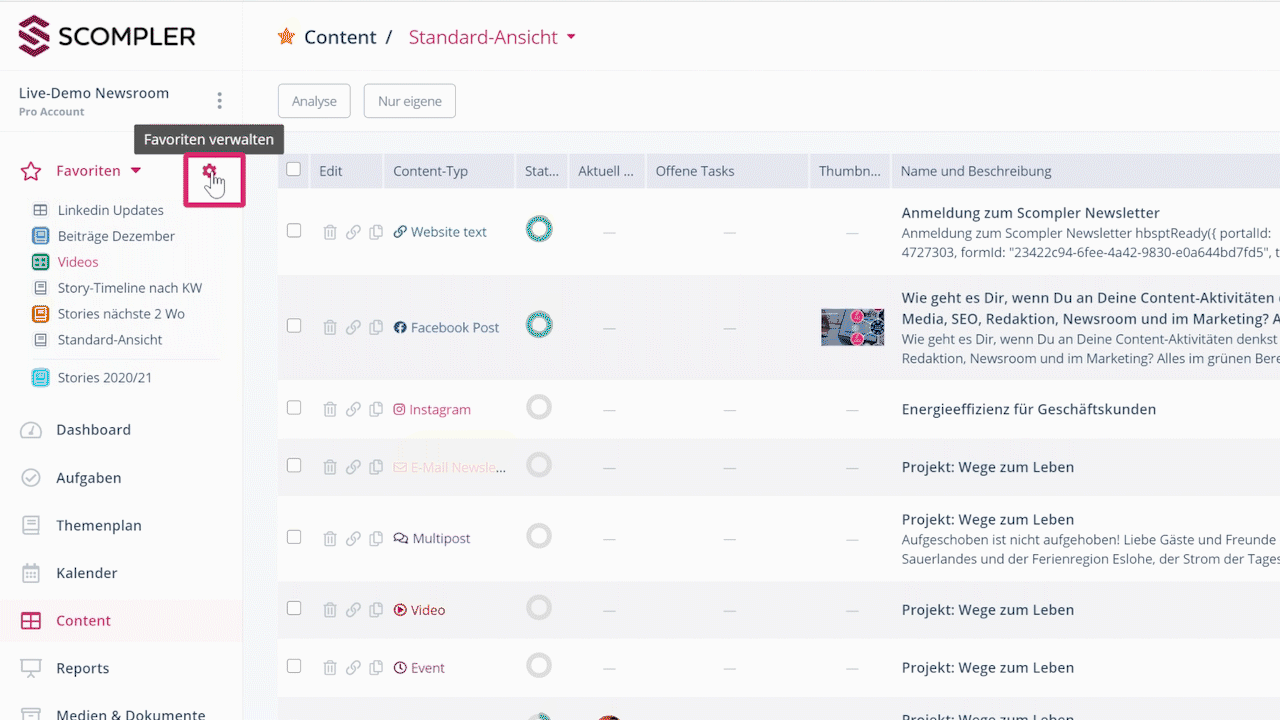Select the Facebook Post row checkbox
Screen dimensions: 1280x720
click(294, 326)
